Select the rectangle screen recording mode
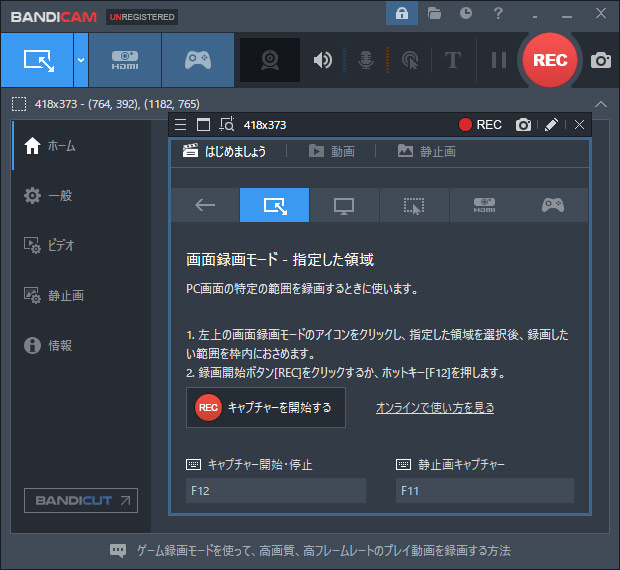The height and width of the screenshot is (570, 620). pos(37,60)
